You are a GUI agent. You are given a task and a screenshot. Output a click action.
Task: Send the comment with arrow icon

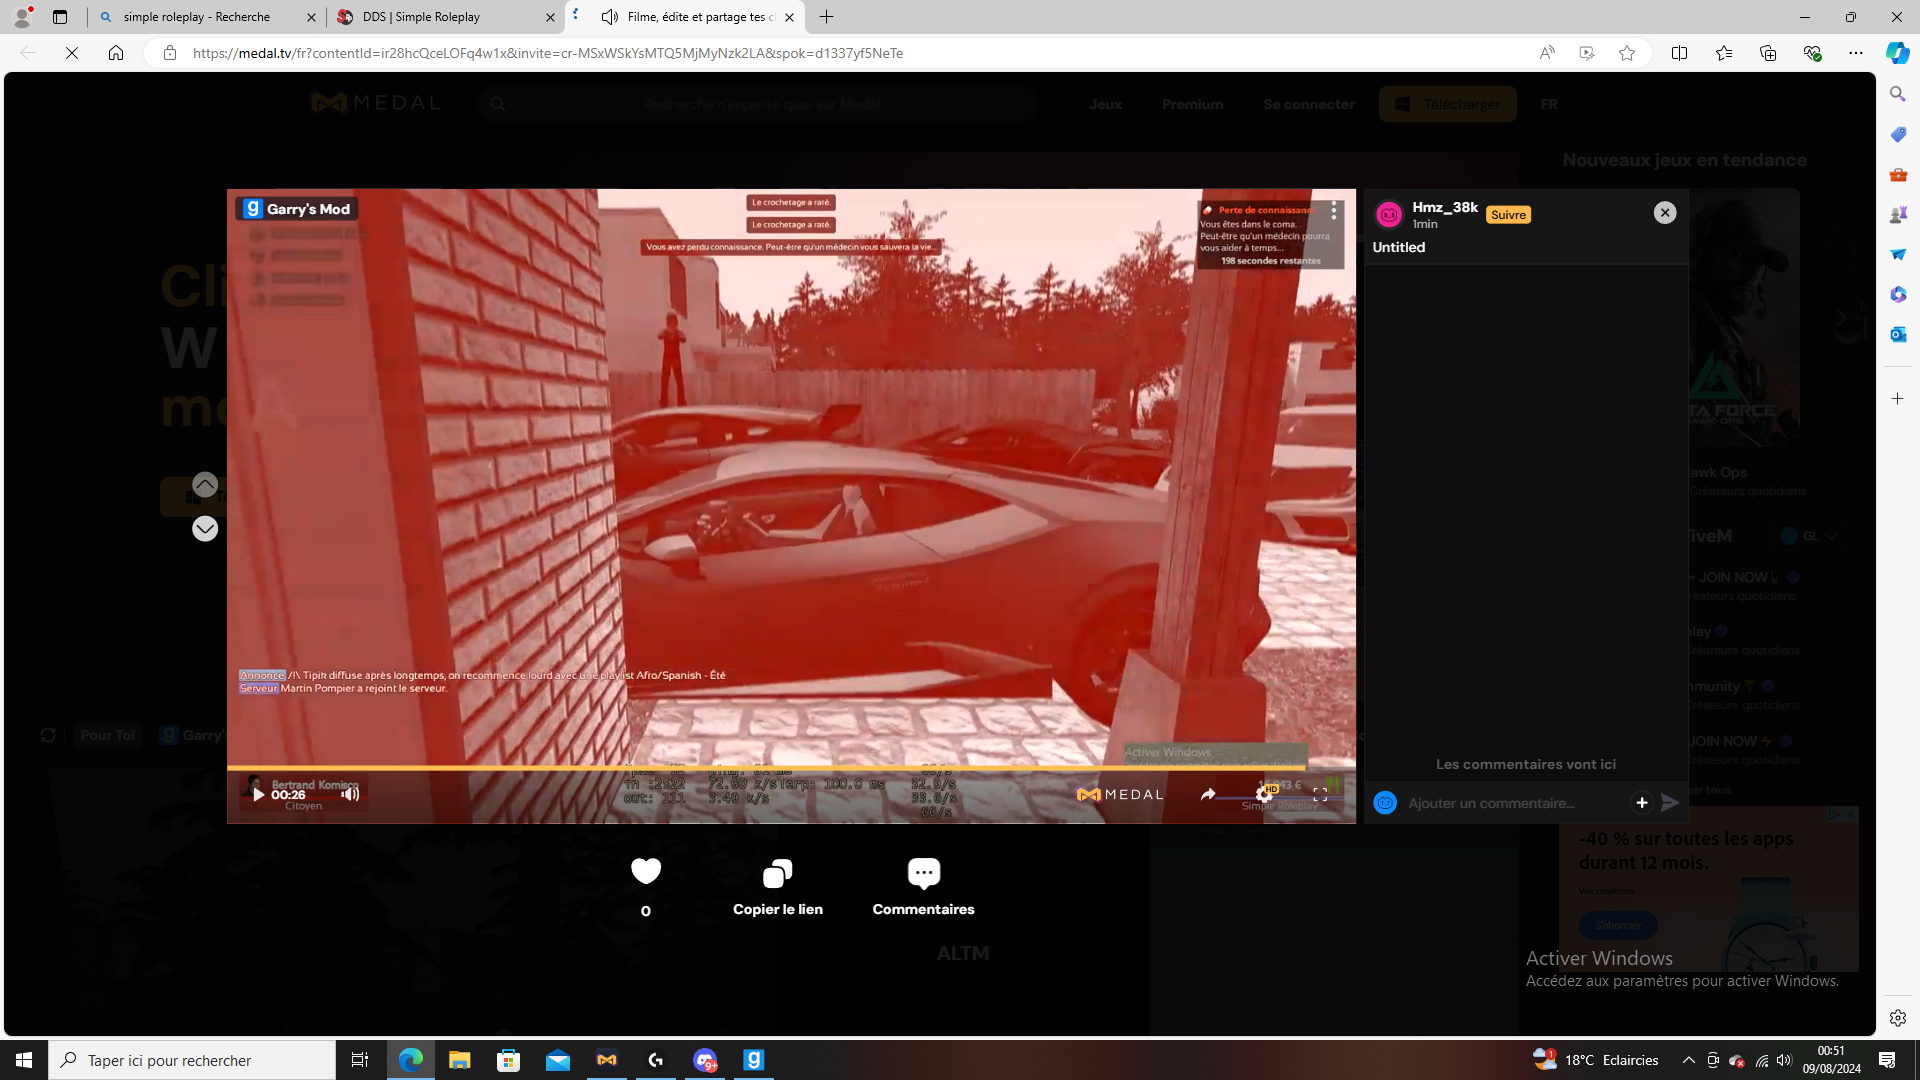pos(1670,803)
